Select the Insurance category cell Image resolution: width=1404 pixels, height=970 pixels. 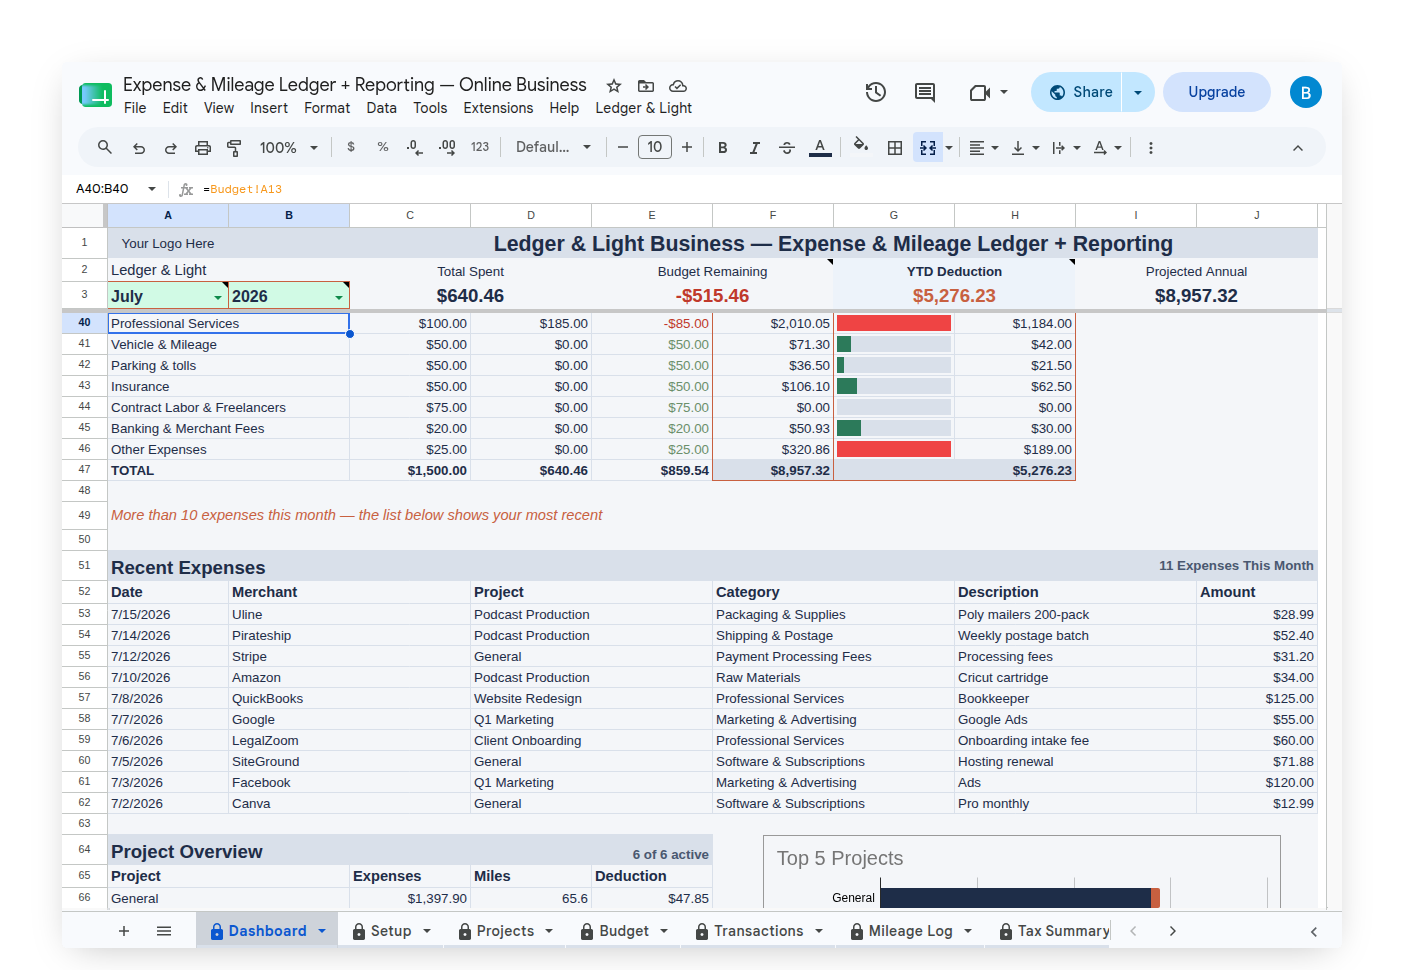coord(228,387)
